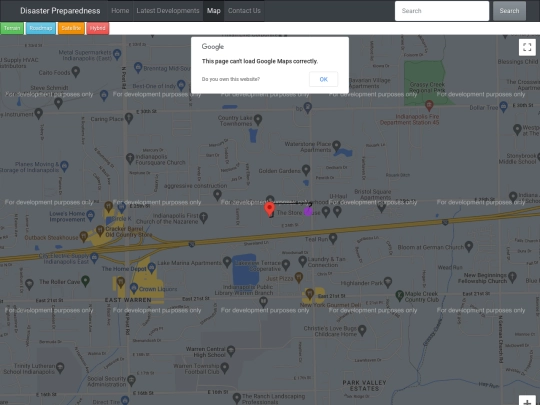Select the Map nav tab

[x=214, y=11]
